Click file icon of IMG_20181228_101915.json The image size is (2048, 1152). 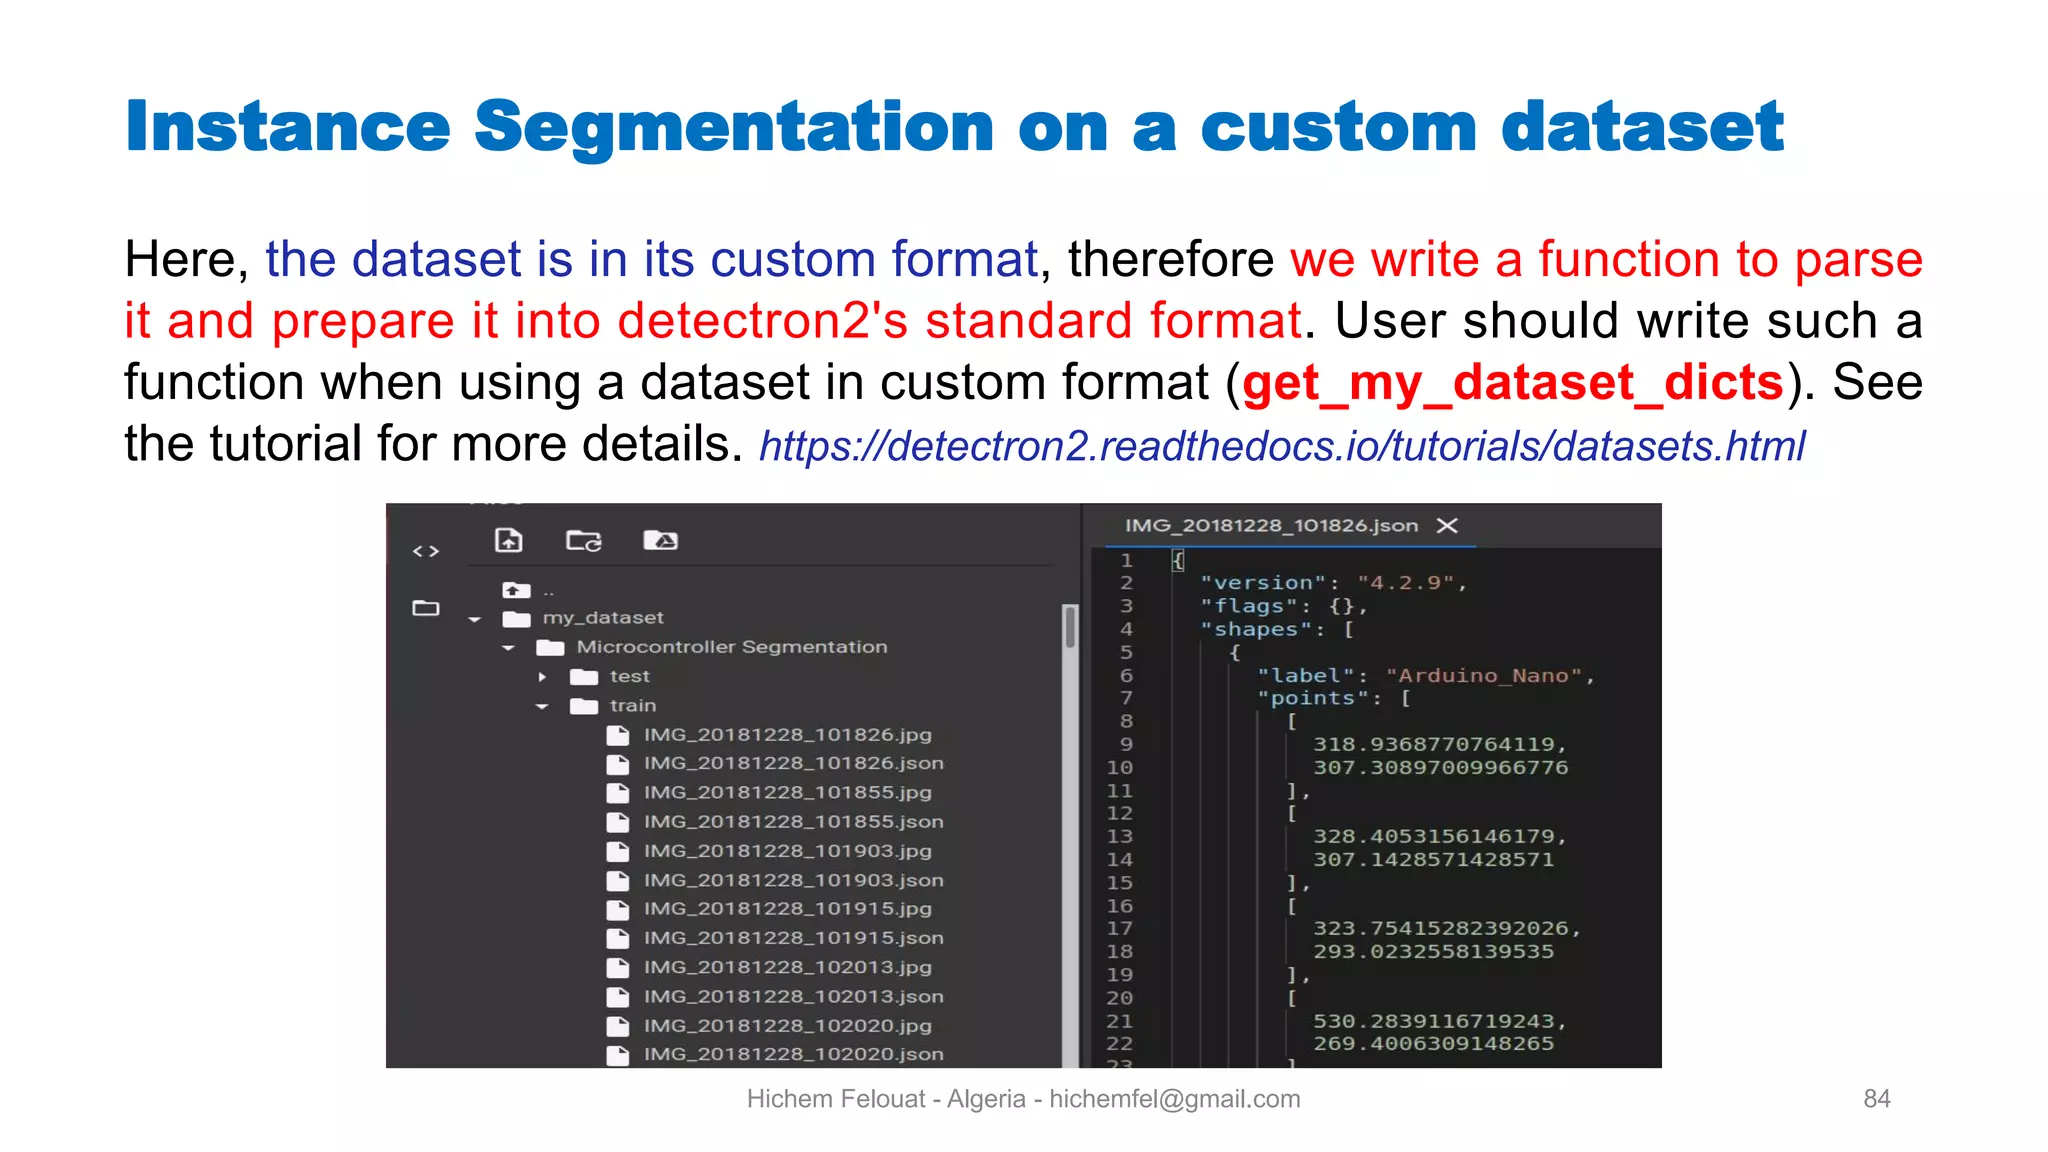pos(618,939)
